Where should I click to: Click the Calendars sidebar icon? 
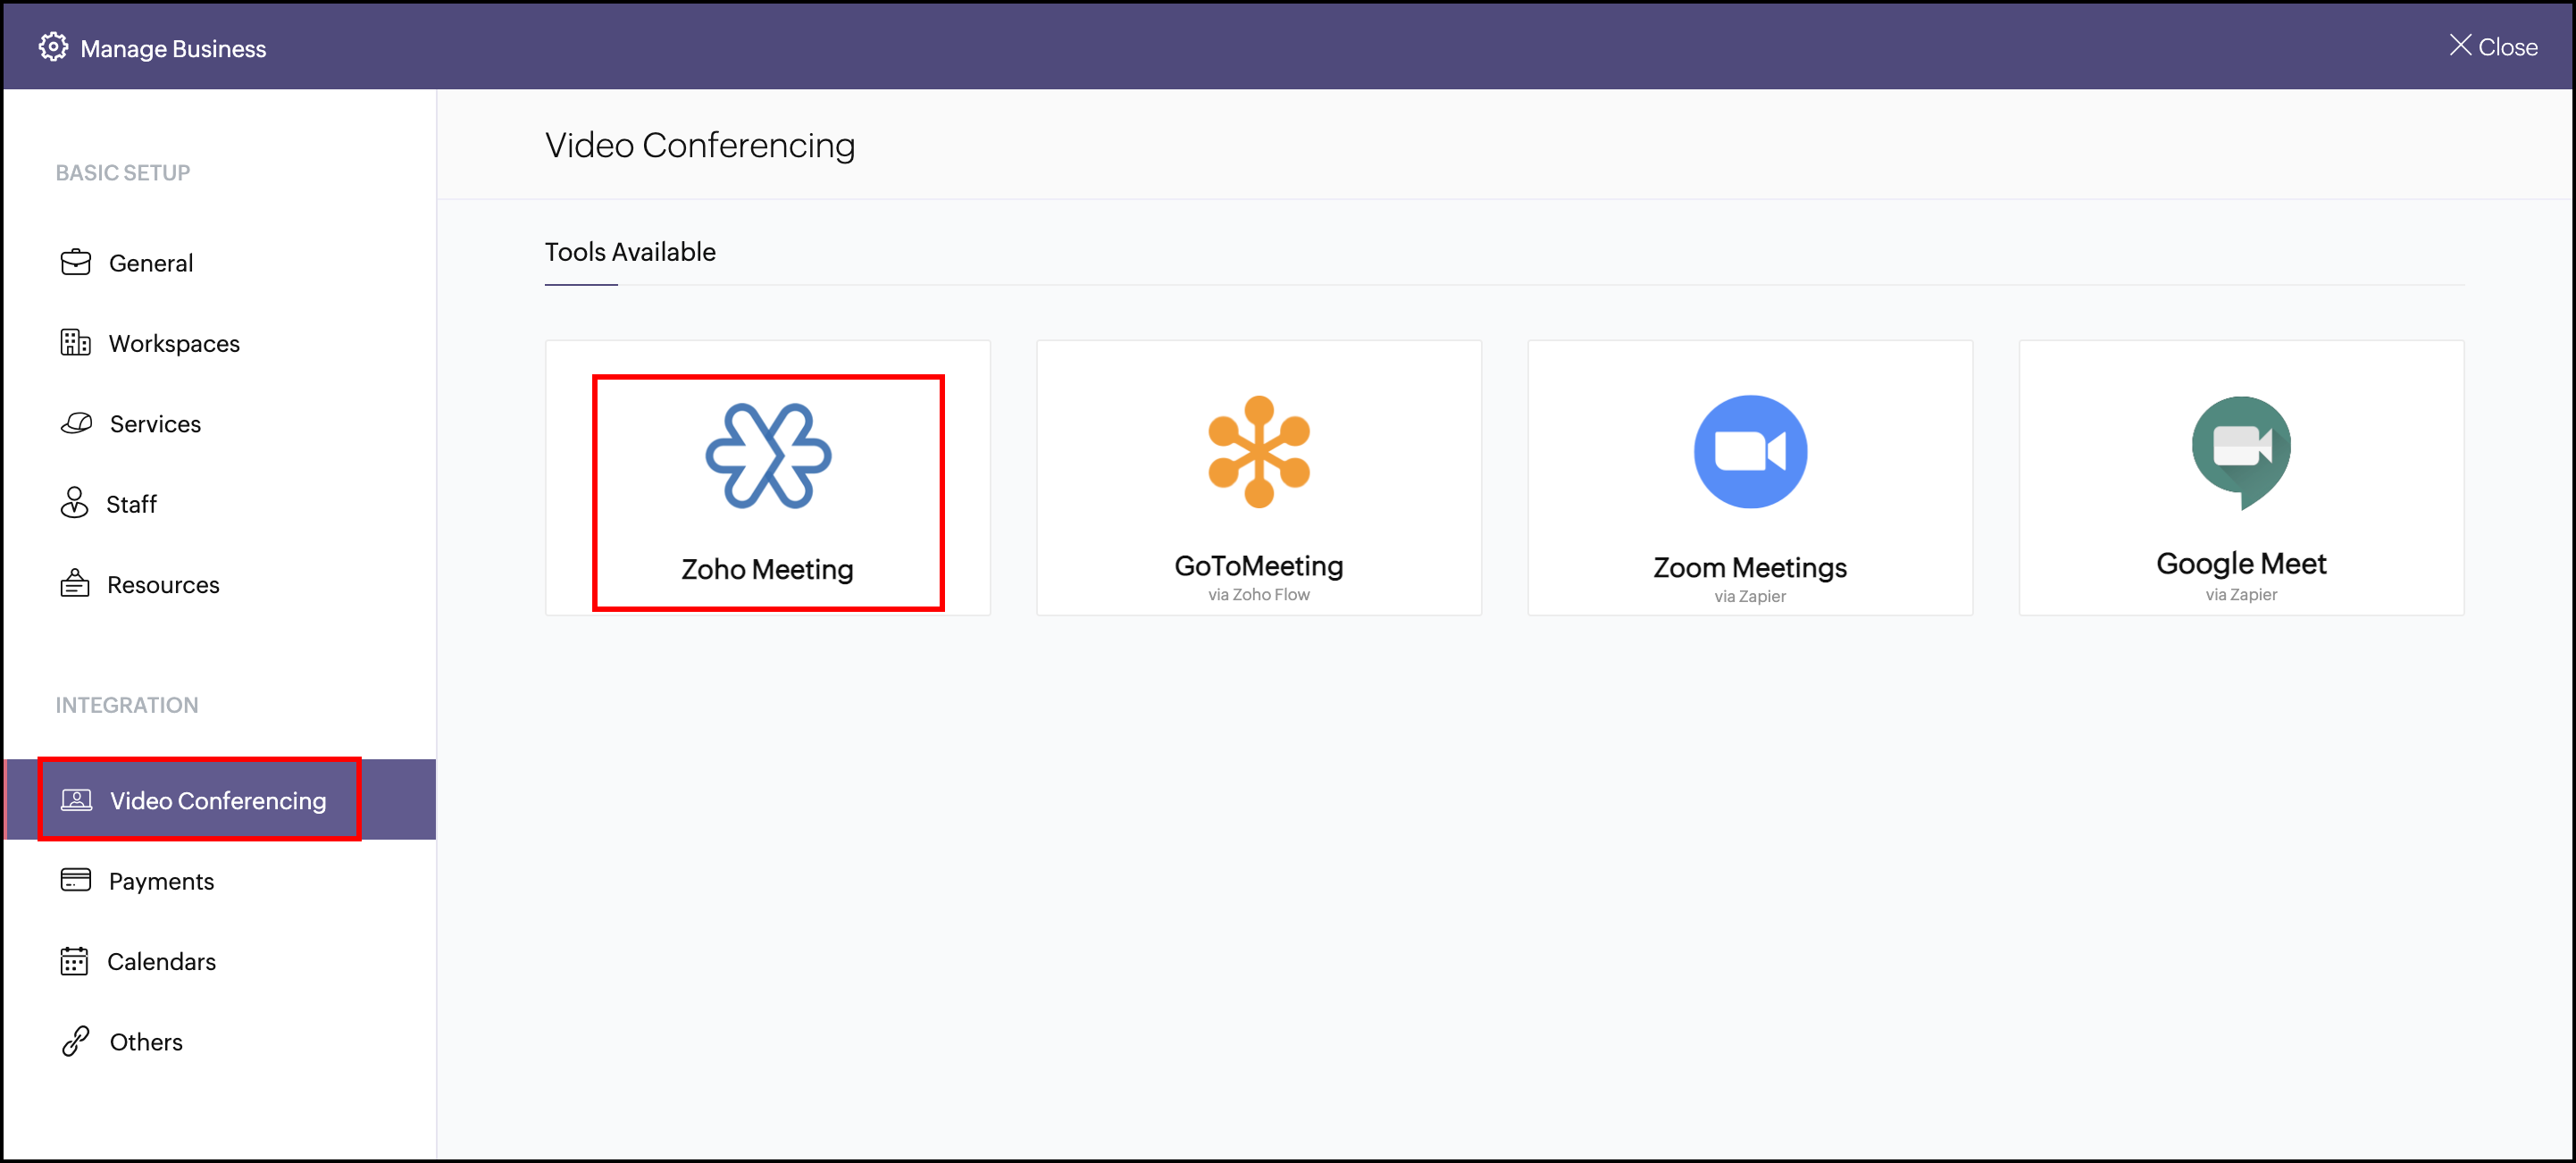click(x=74, y=961)
